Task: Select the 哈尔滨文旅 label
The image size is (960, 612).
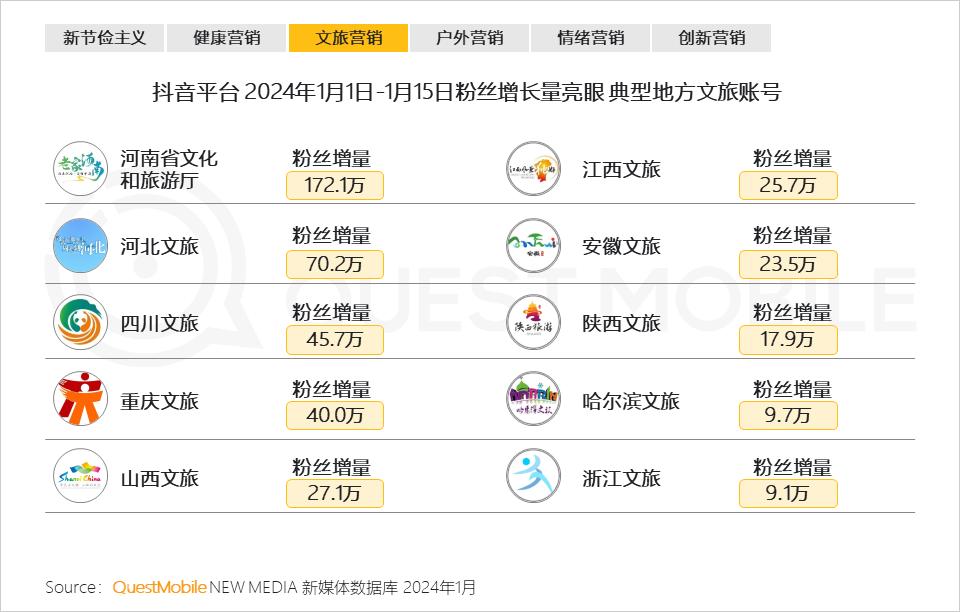Action: point(631,401)
